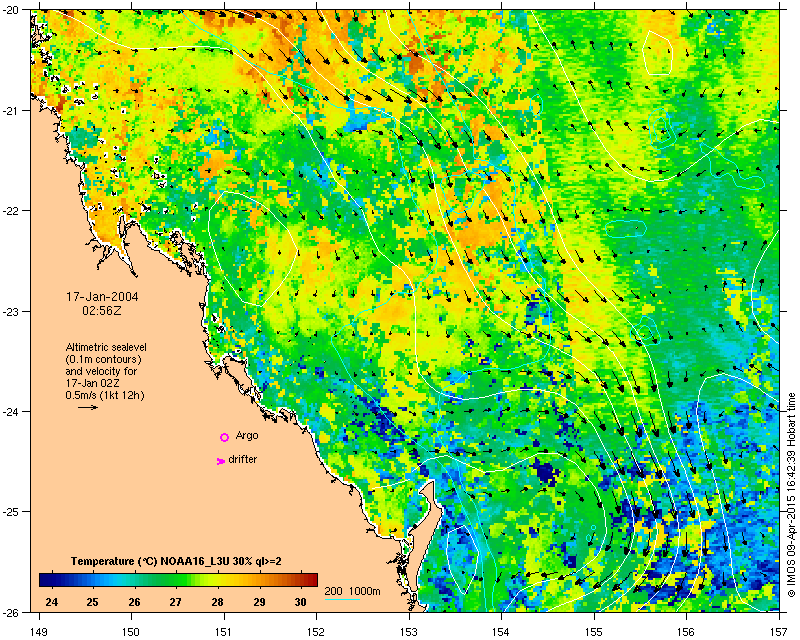Click the 'Argo' legend label
Image resolution: width=800 pixels, height=640 pixels.
coord(247,435)
